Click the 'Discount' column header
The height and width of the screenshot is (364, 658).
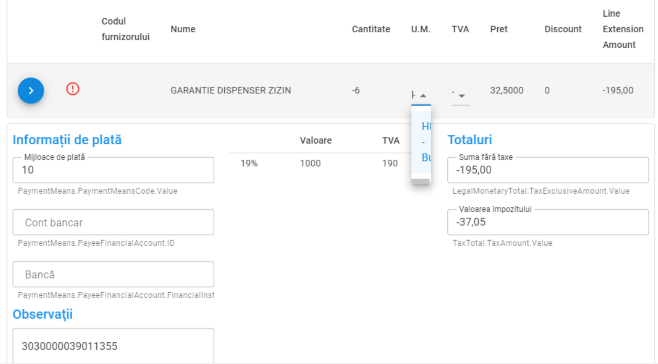coord(563,29)
